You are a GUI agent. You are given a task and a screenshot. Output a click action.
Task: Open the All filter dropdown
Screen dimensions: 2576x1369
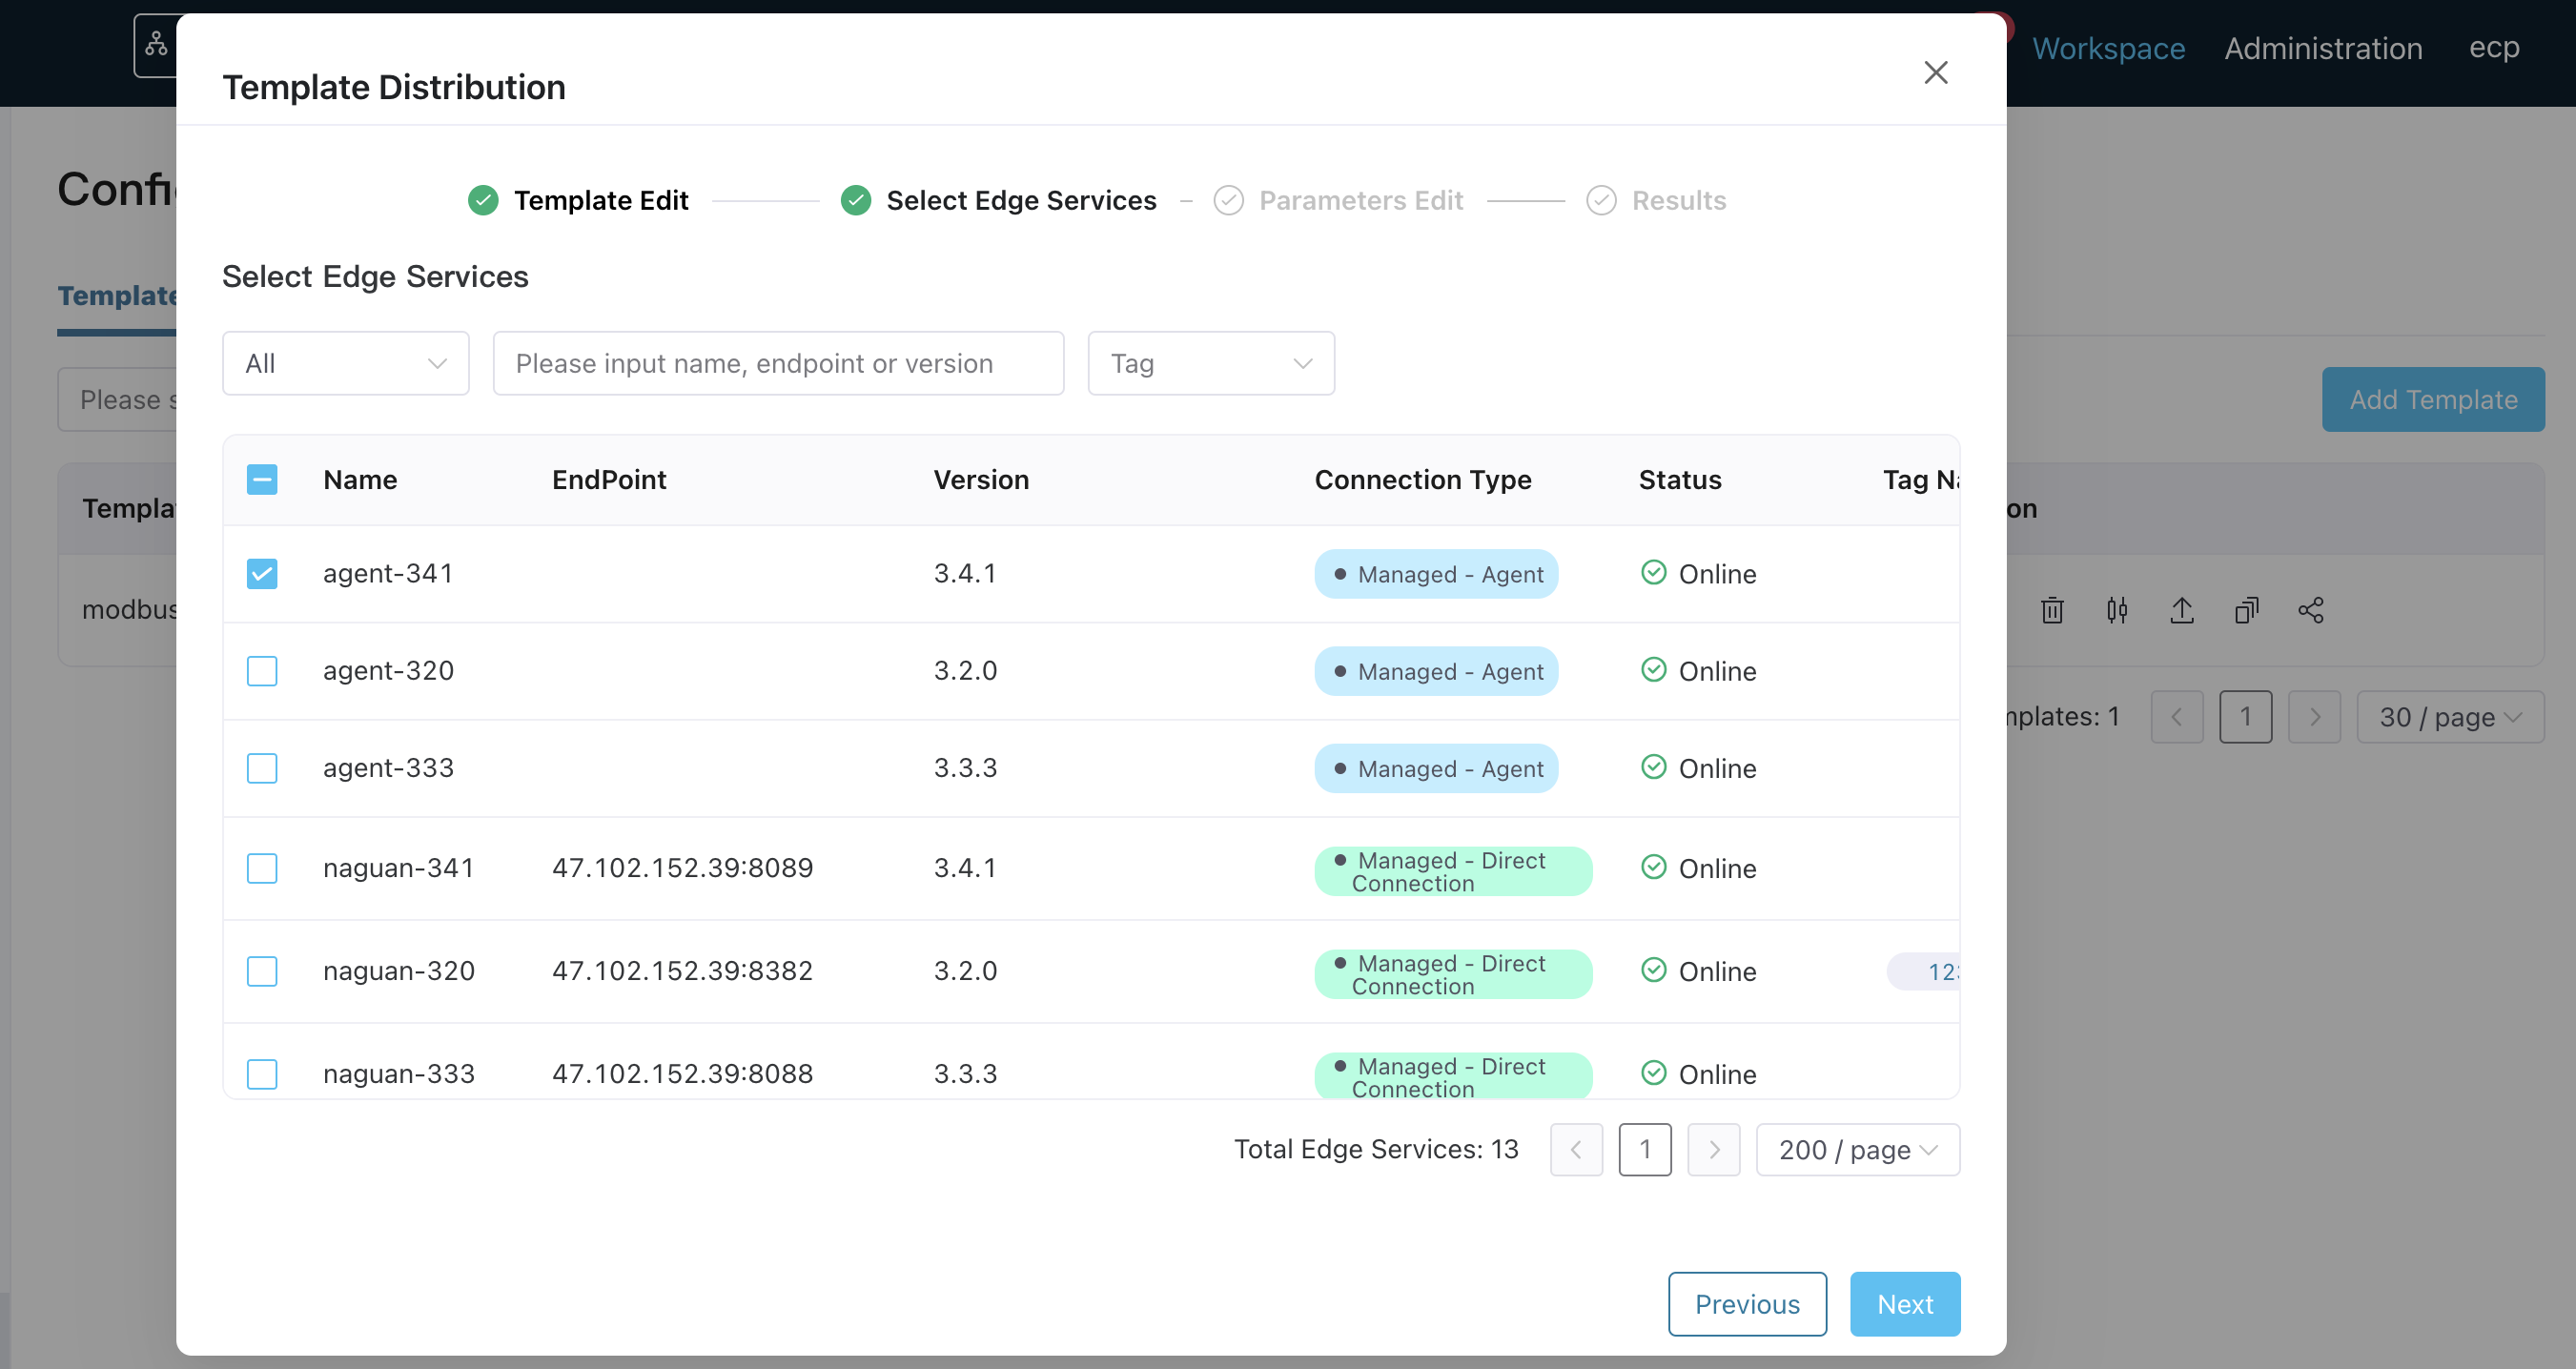coord(346,364)
